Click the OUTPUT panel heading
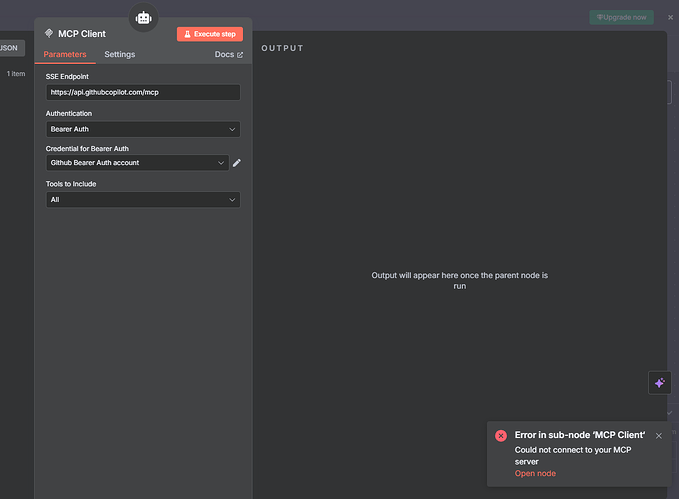 pos(282,48)
